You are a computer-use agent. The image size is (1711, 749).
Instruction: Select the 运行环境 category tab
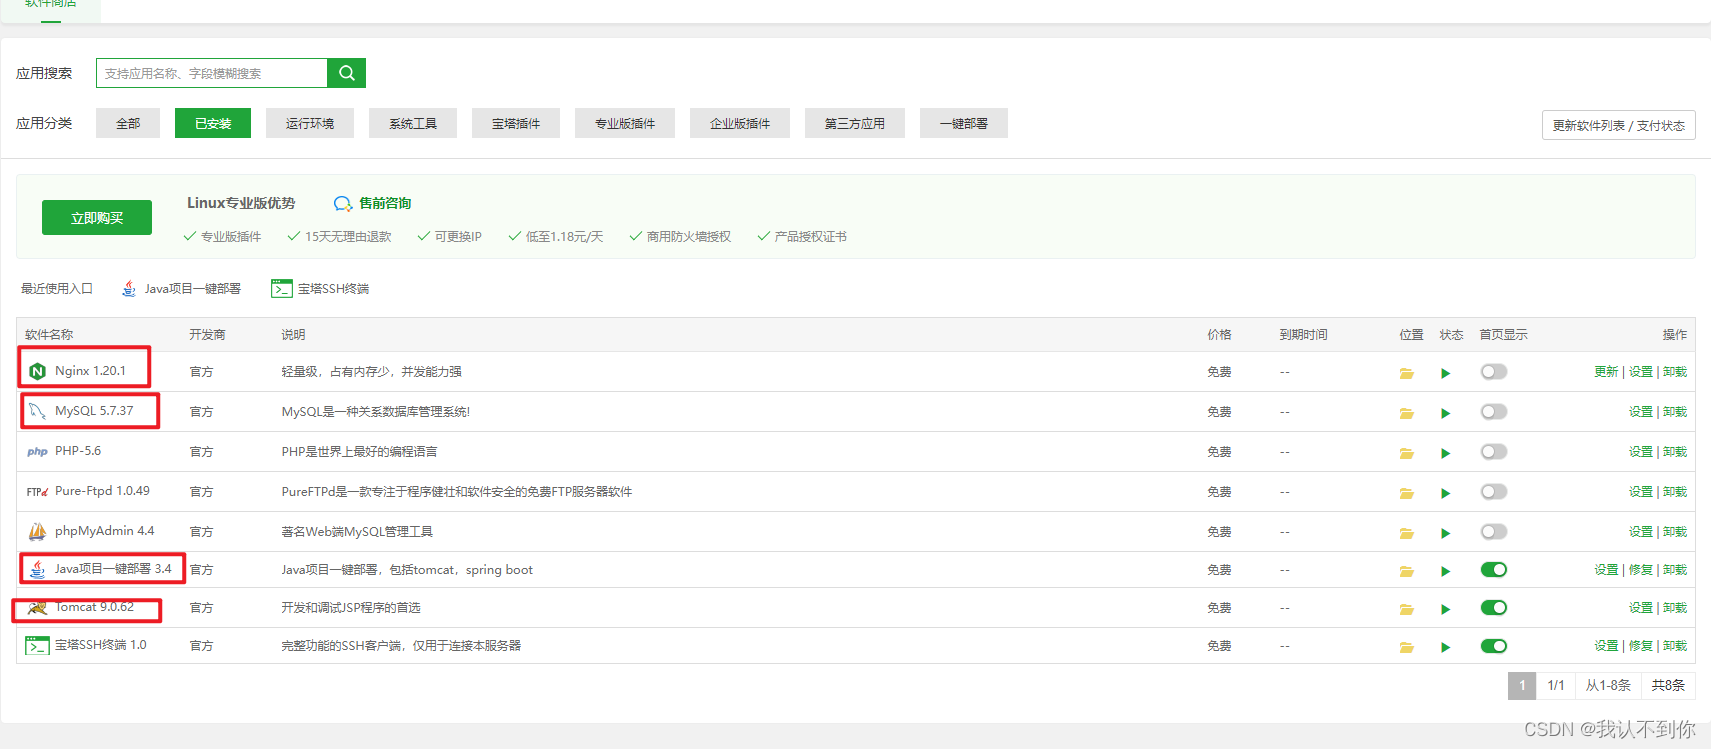click(310, 123)
